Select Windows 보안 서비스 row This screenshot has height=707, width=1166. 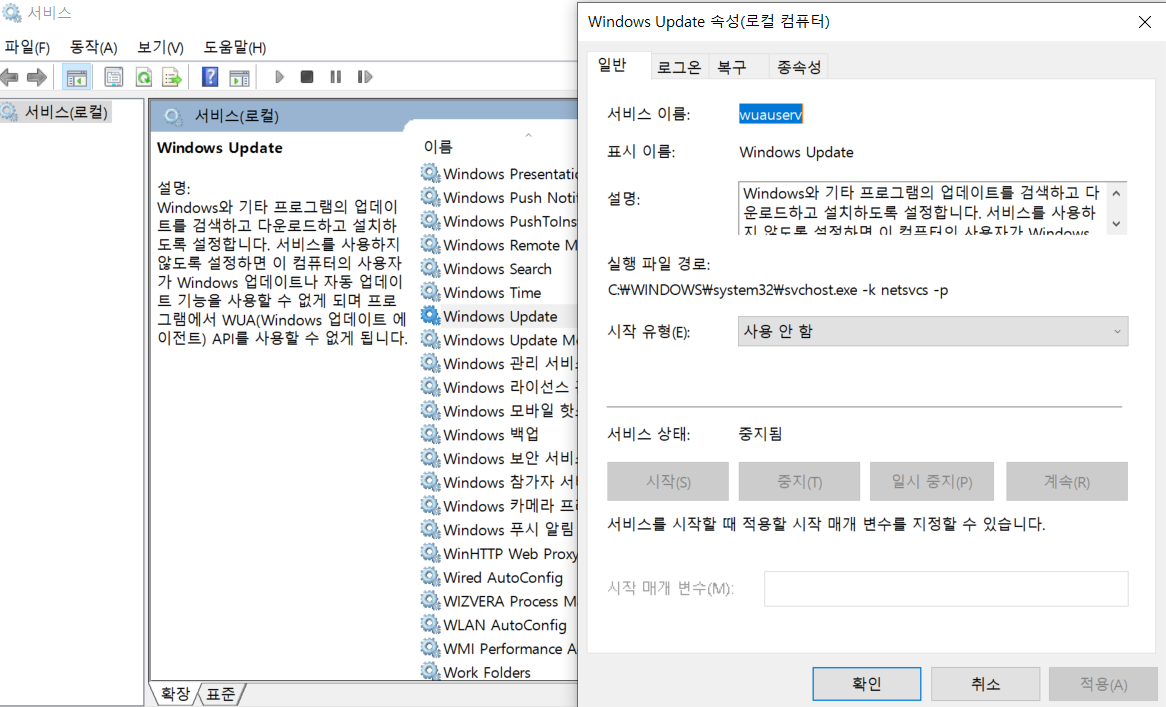point(498,459)
